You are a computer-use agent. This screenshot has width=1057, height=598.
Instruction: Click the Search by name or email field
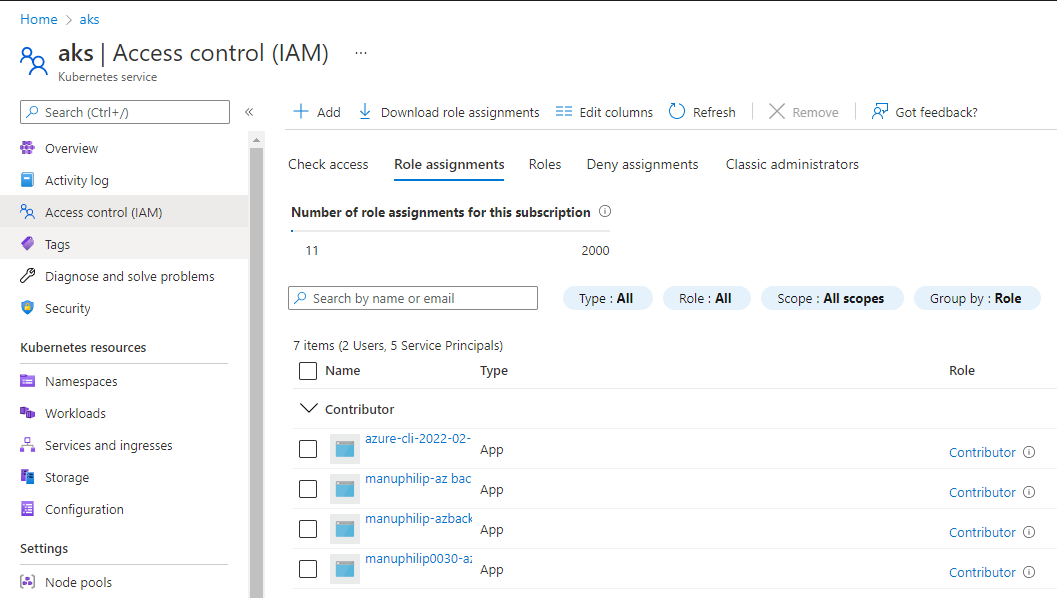[412, 297]
